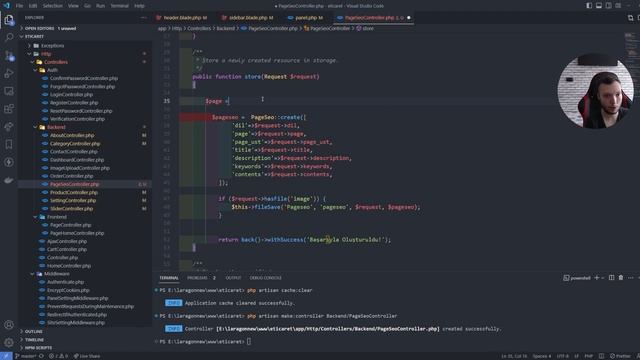
Task: Collapse the Auth folder
Action: [x=86, y=70]
